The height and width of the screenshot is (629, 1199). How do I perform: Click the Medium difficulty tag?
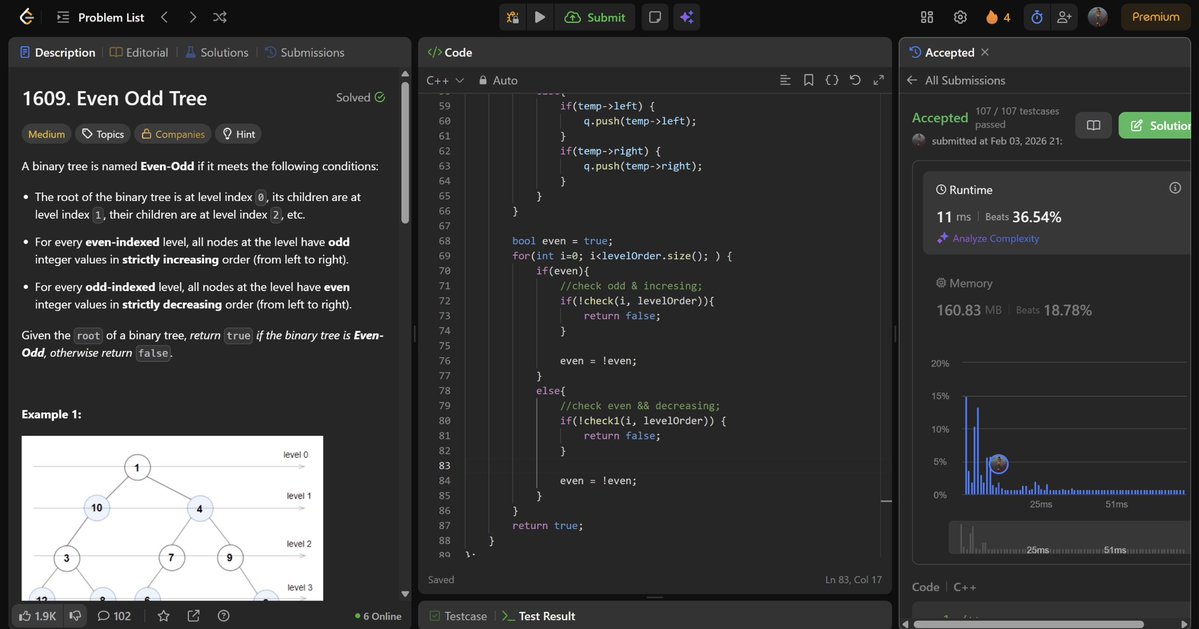[46, 134]
